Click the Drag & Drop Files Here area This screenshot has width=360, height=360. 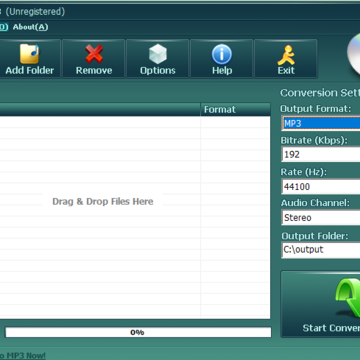[x=103, y=201]
